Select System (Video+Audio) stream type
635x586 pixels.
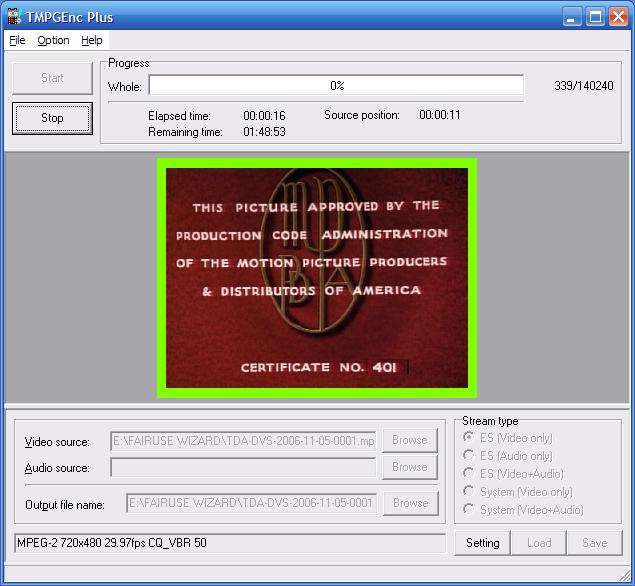523,509
